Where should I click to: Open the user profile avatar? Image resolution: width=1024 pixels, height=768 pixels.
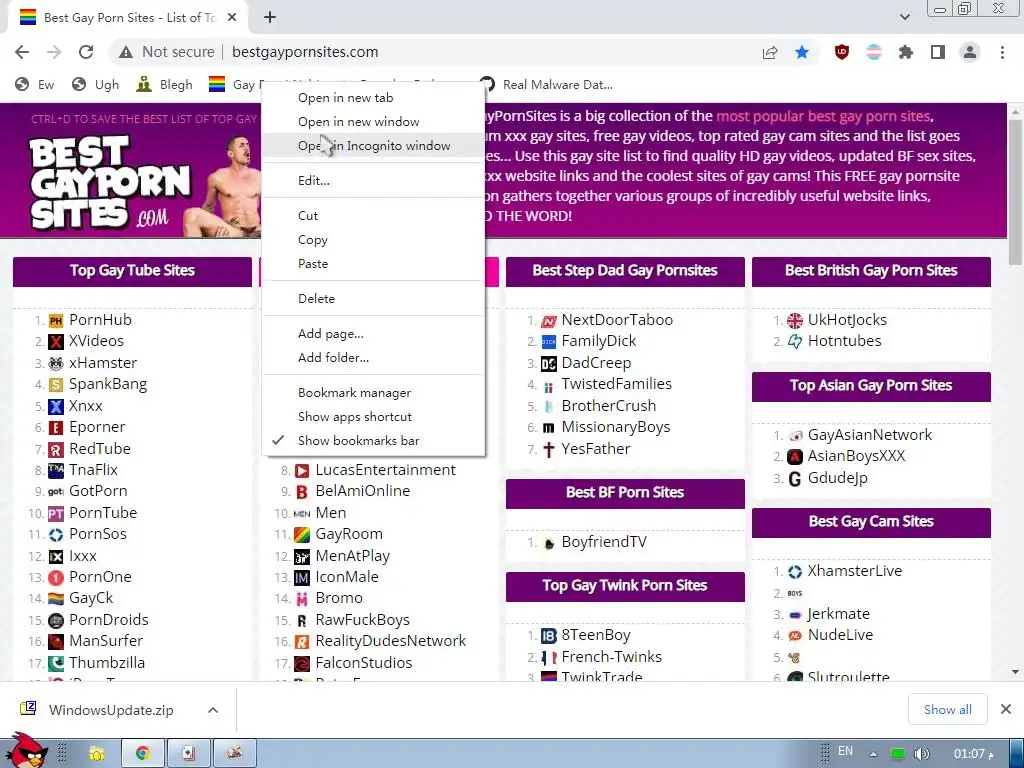970,52
